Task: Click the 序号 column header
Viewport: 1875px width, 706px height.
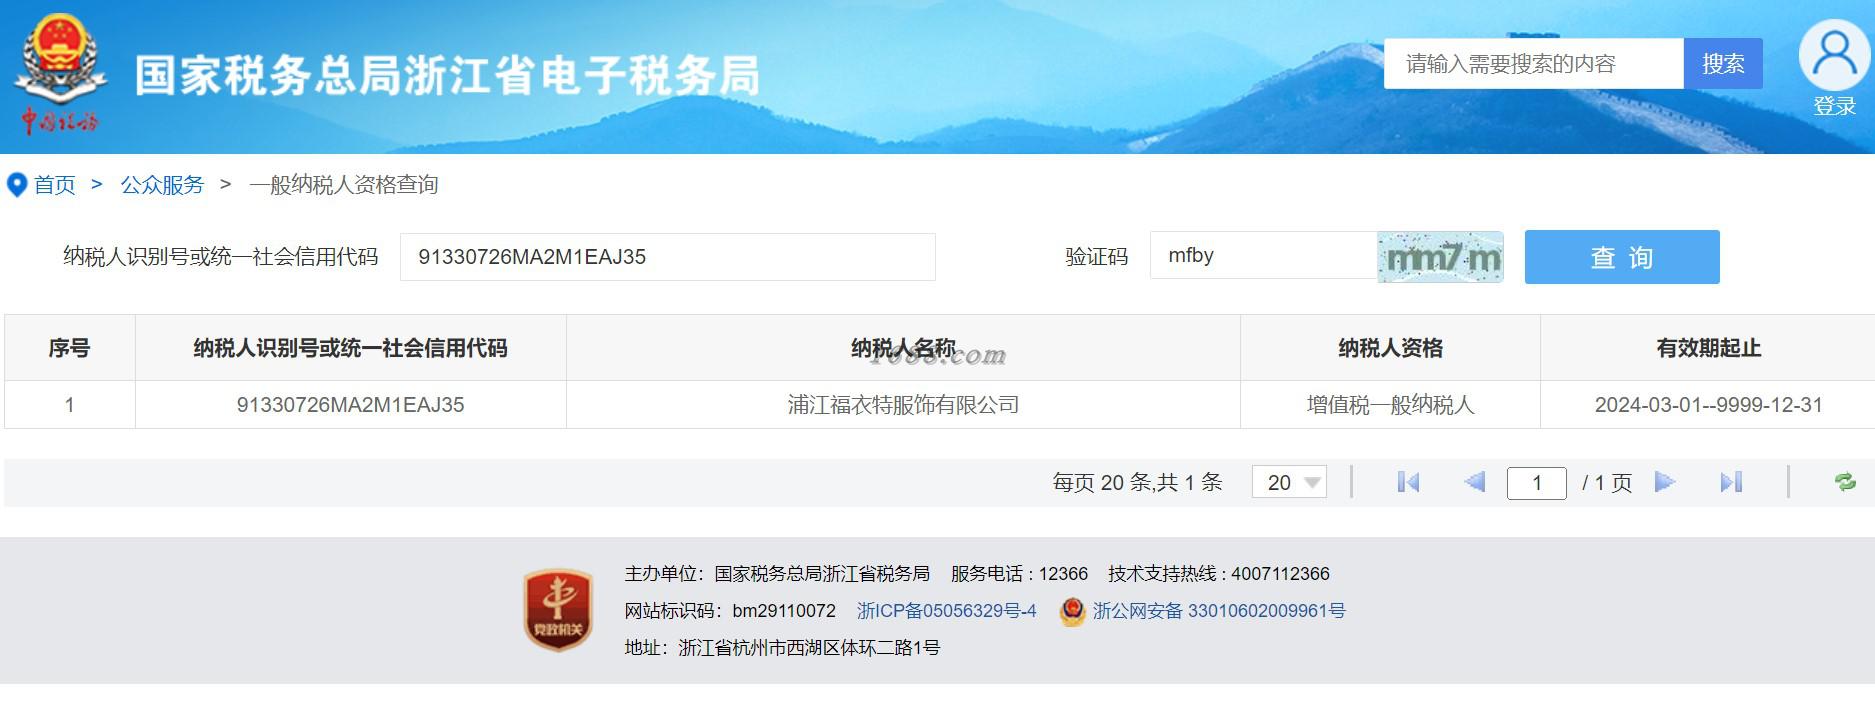Action: click(69, 348)
